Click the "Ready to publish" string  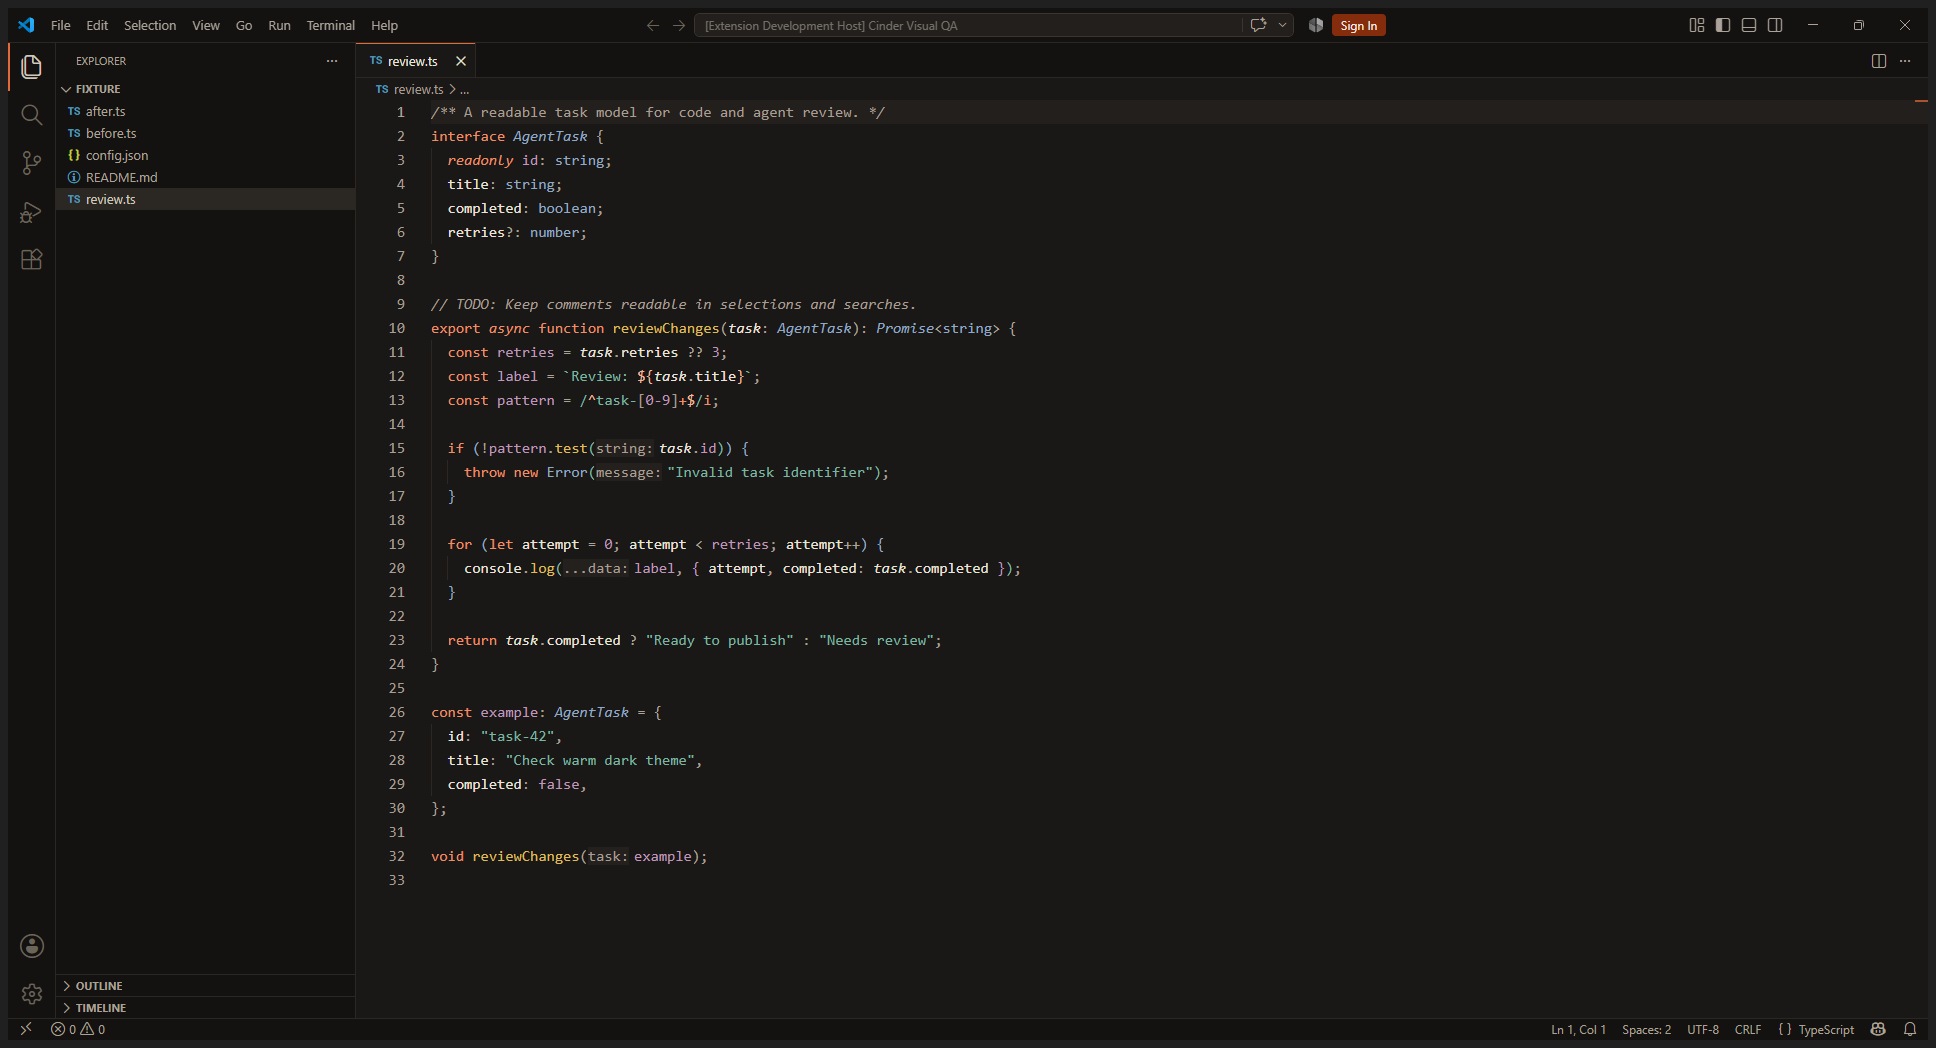click(720, 640)
